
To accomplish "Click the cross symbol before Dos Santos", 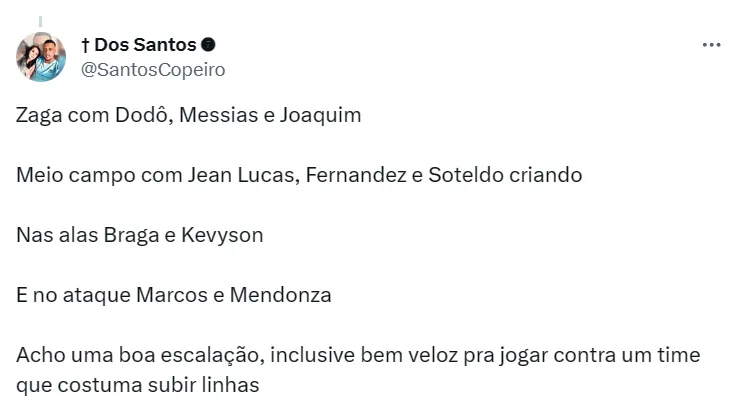I will pos(85,45).
